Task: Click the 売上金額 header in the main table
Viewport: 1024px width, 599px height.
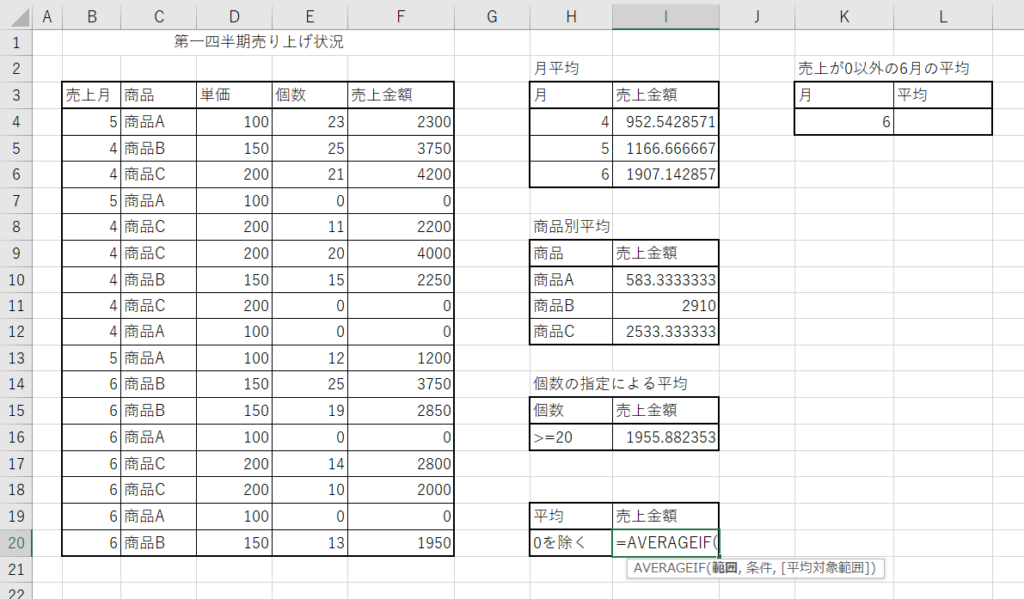Action: coord(400,95)
